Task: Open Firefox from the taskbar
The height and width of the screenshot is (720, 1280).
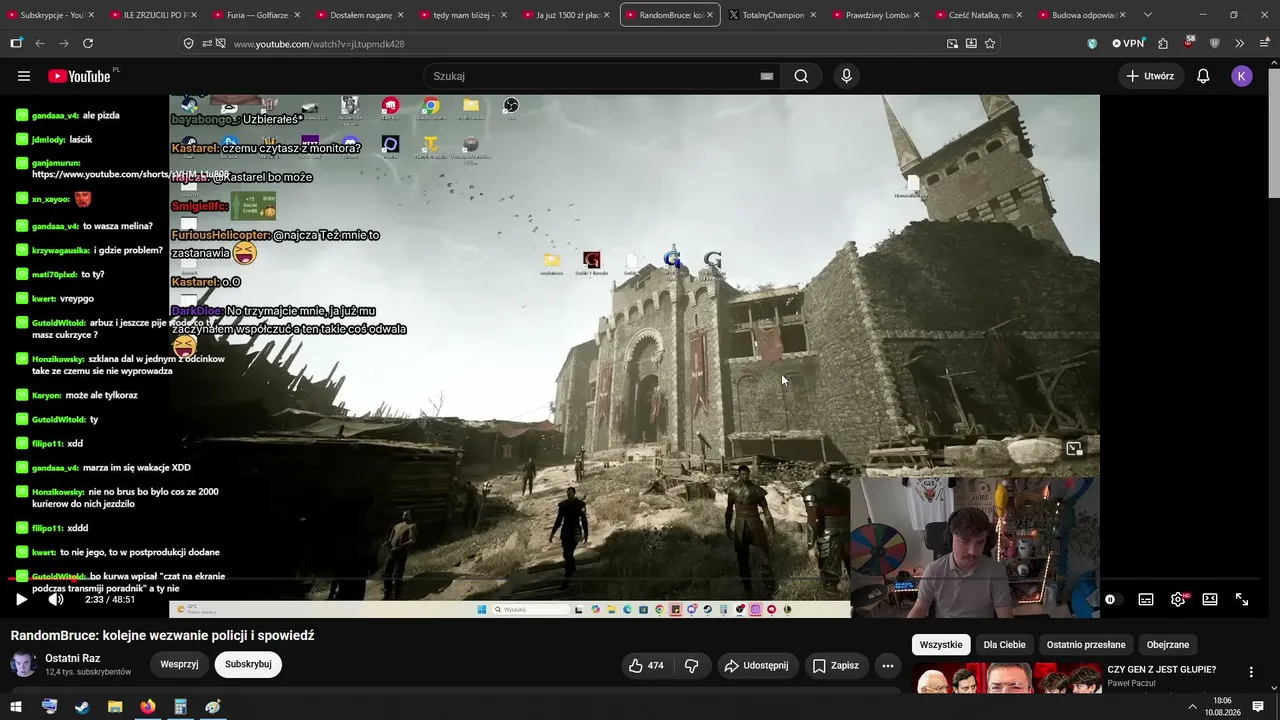Action: click(x=148, y=707)
